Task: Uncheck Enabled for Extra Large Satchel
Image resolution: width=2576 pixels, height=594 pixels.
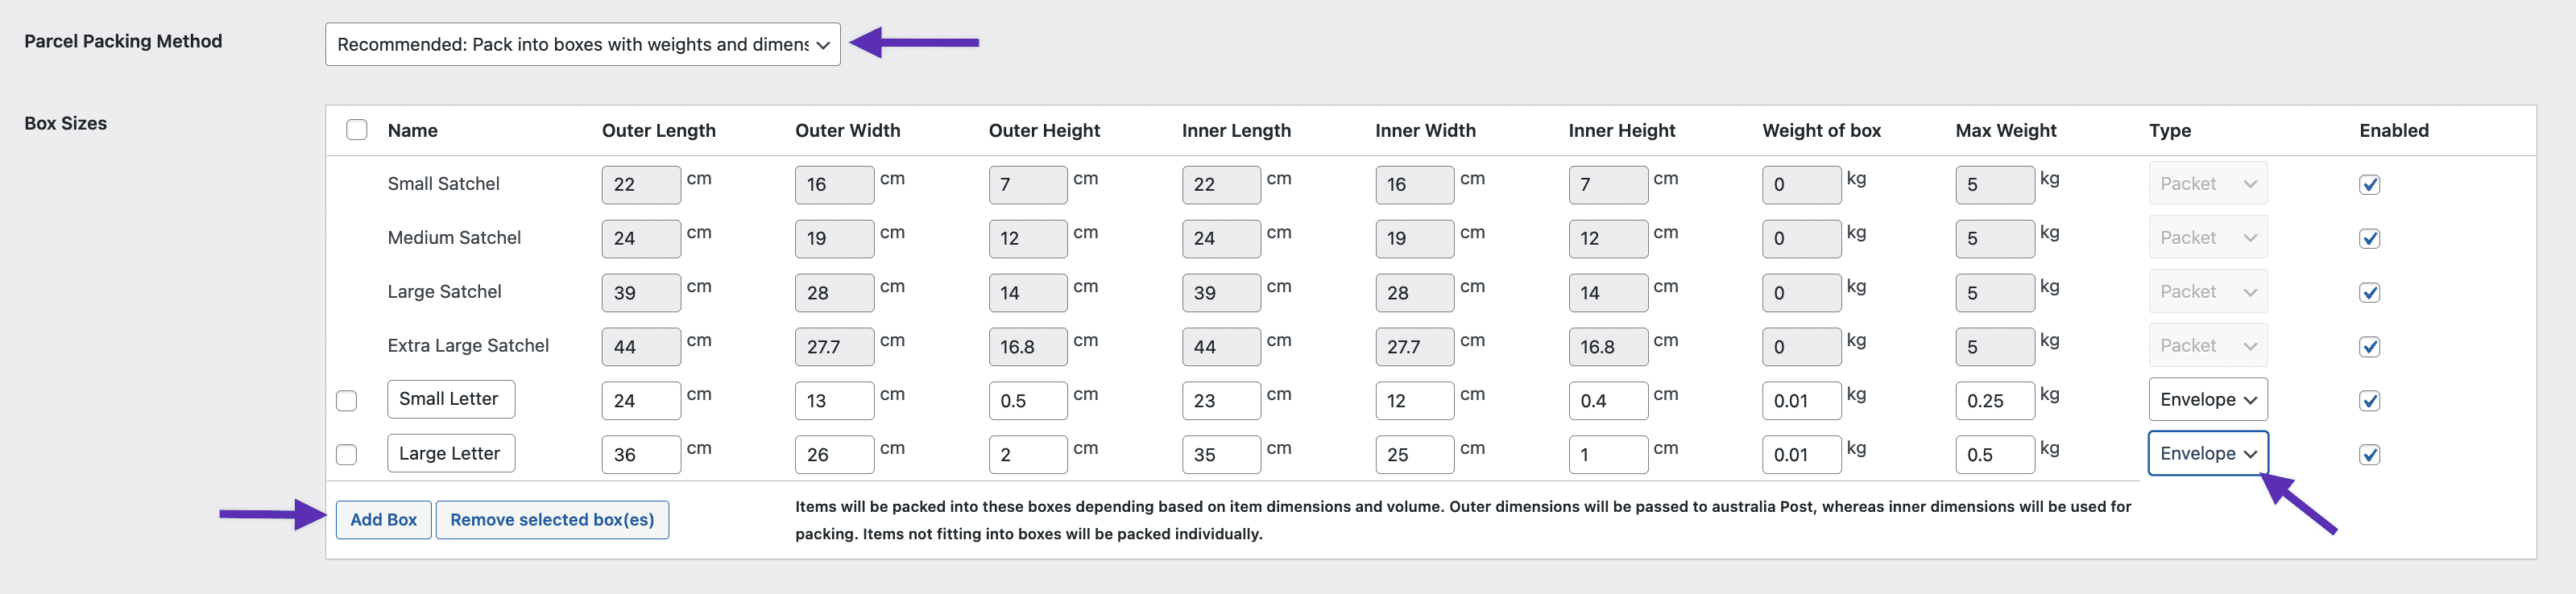Action: tap(2369, 346)
